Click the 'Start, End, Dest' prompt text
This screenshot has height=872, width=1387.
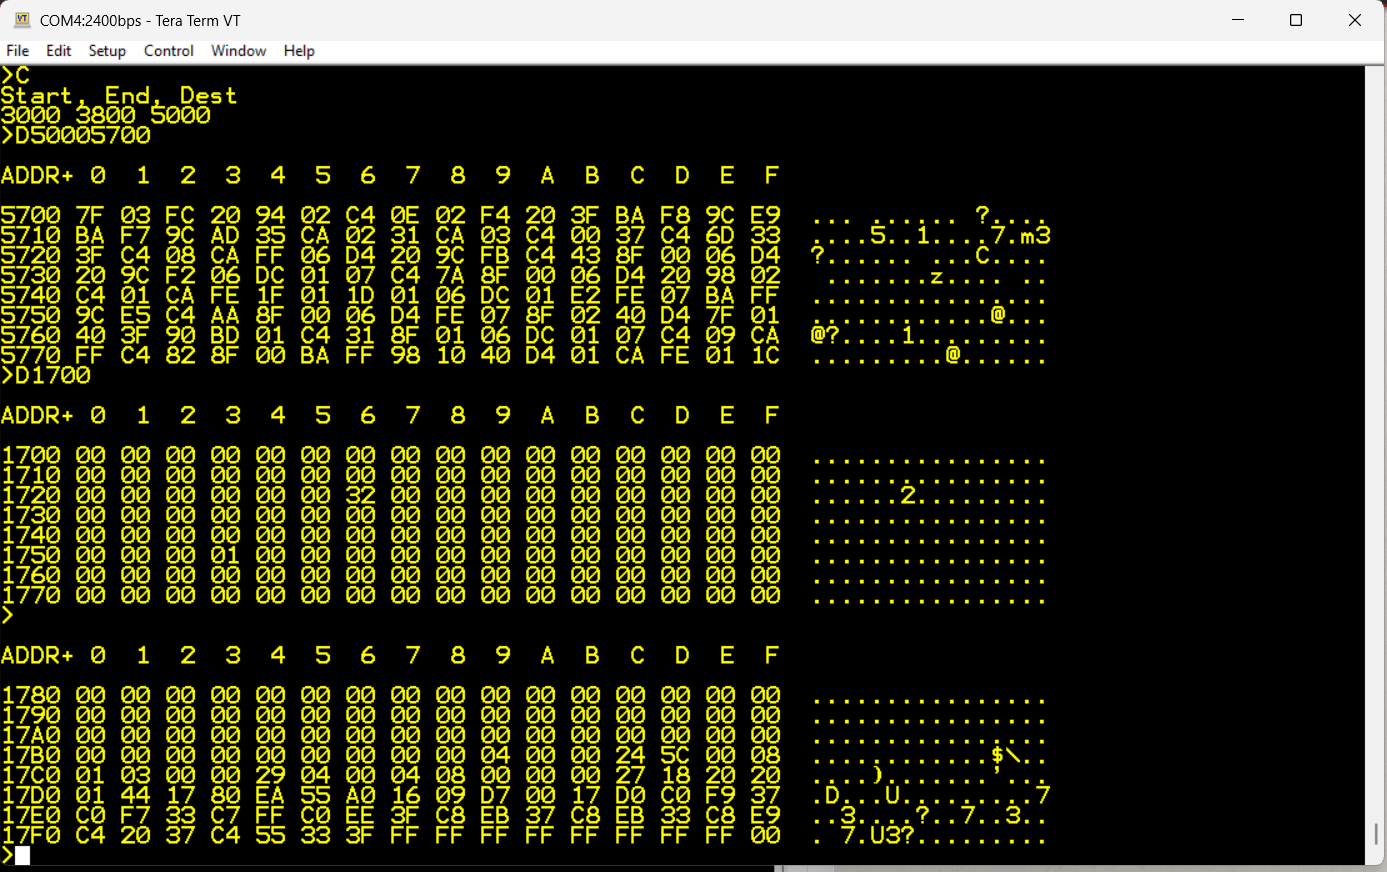(119, 96)
